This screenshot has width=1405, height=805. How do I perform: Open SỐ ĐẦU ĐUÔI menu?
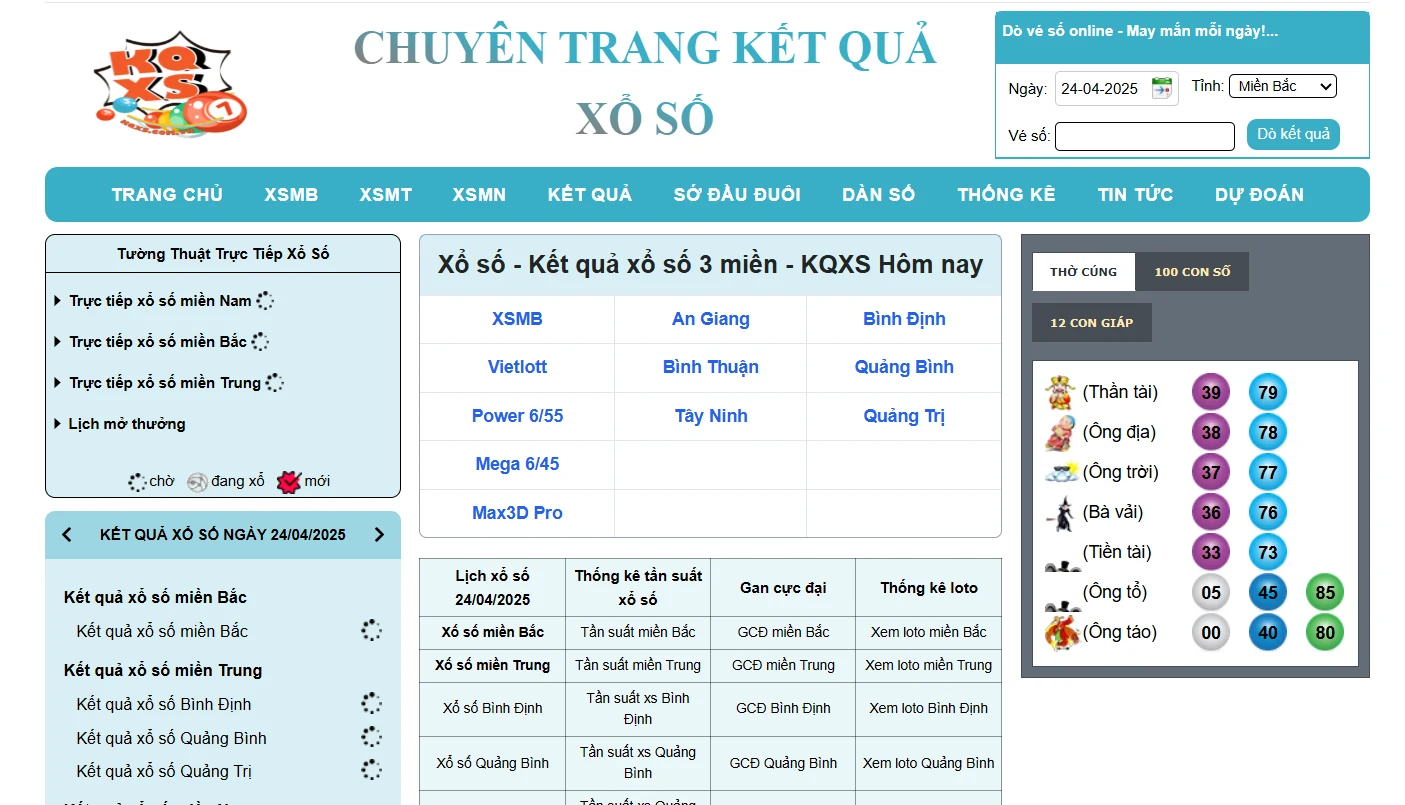click(737, 195)
